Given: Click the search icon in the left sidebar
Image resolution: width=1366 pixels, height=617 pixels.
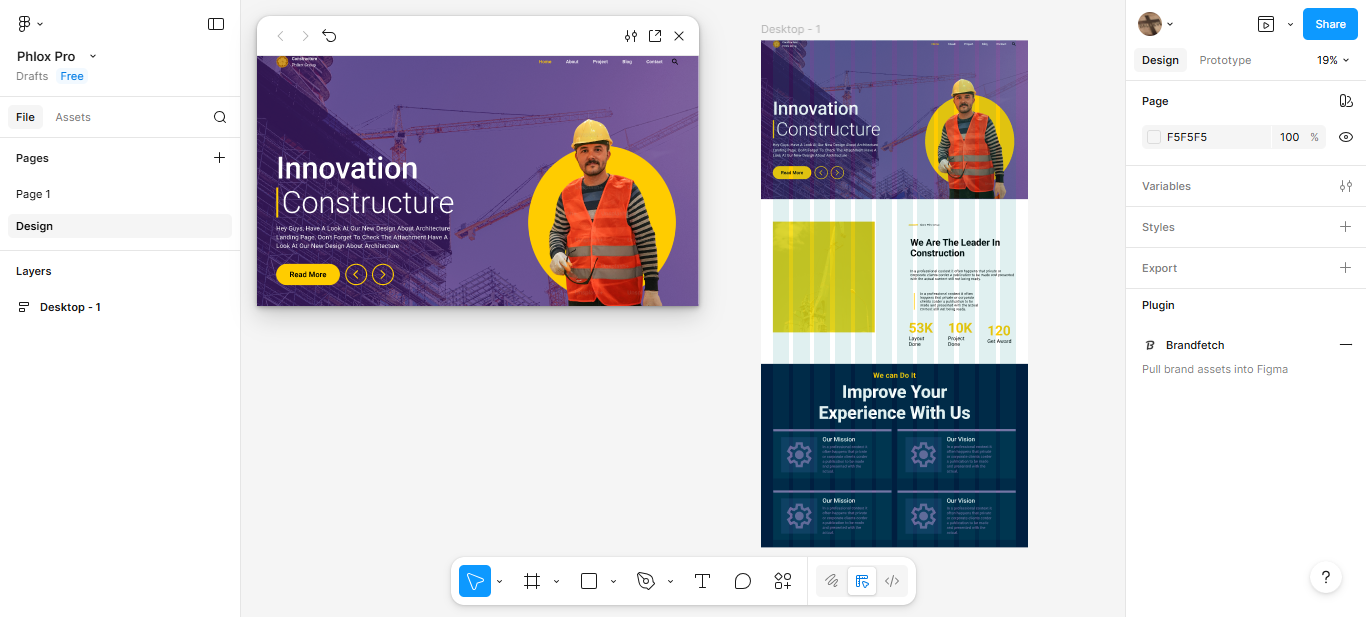Looking at the screenshot, I should point(219,117).
